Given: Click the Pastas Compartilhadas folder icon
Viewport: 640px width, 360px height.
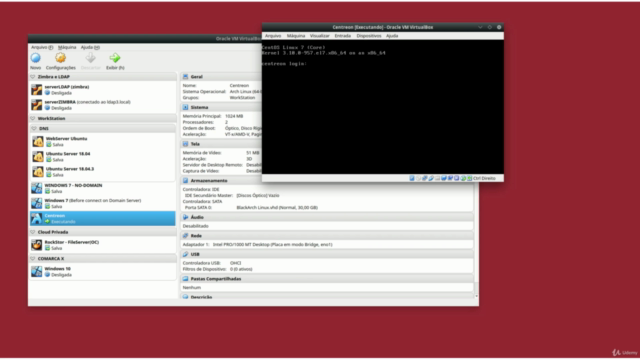Looking at the screenshot, I should 185,278.
